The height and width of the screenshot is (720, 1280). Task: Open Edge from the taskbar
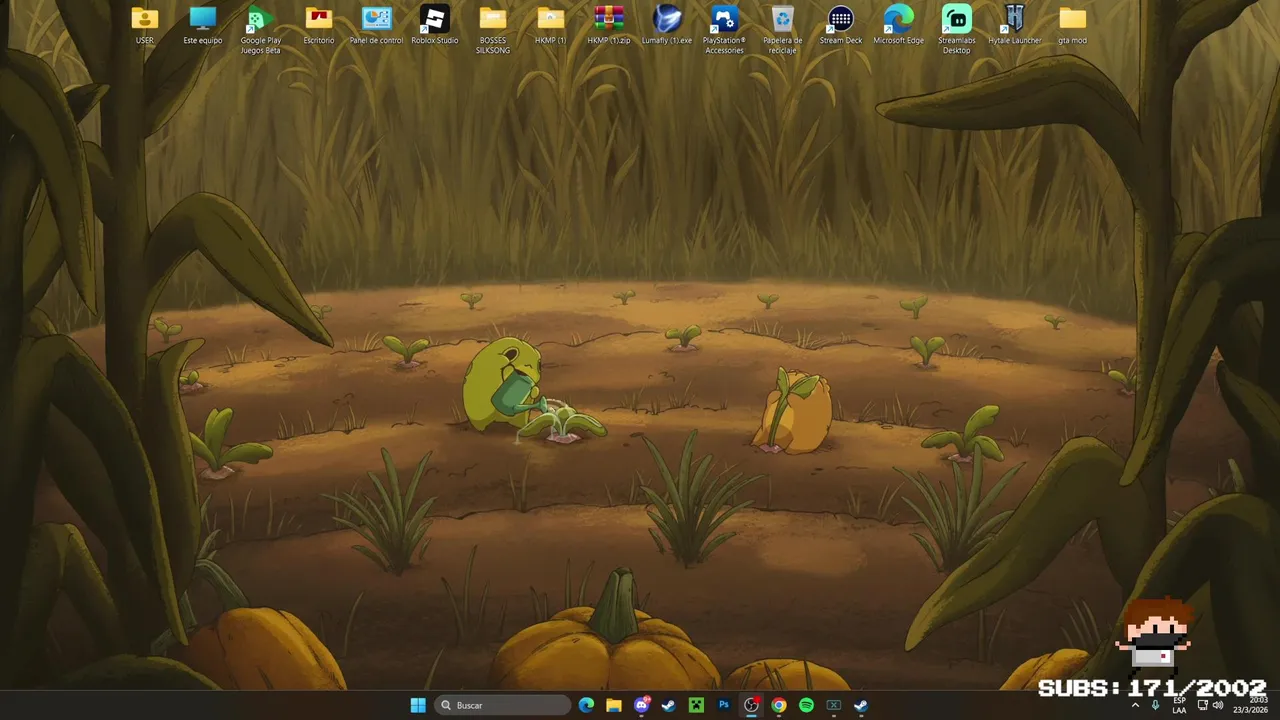click(586, 705)
